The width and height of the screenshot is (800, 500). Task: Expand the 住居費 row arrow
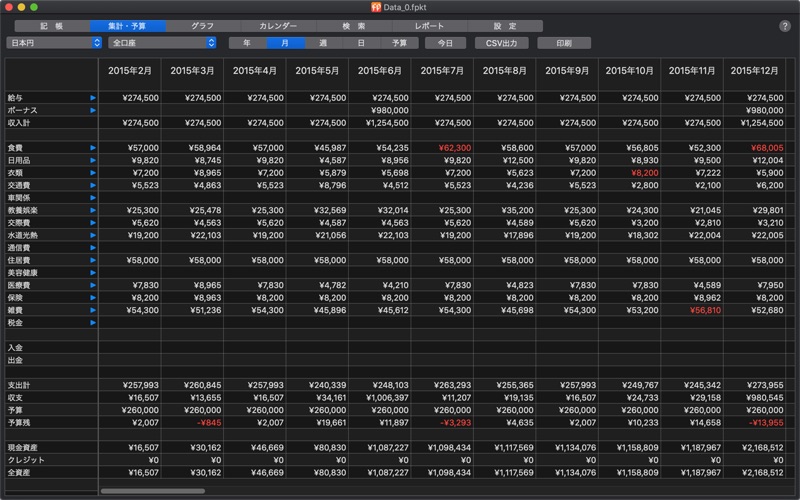coord(93,260)
